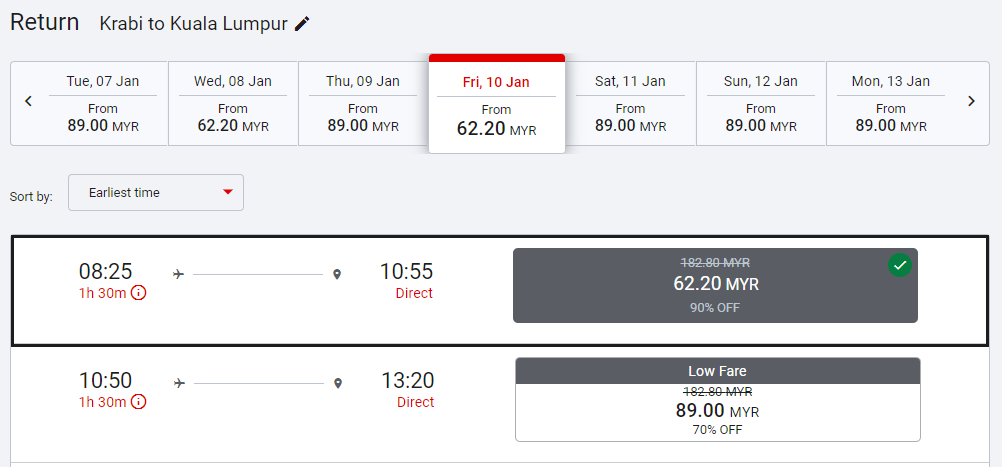Switch to Sat, 11 Jan date tab
The image size is (1002, 467).
[630, 103]
